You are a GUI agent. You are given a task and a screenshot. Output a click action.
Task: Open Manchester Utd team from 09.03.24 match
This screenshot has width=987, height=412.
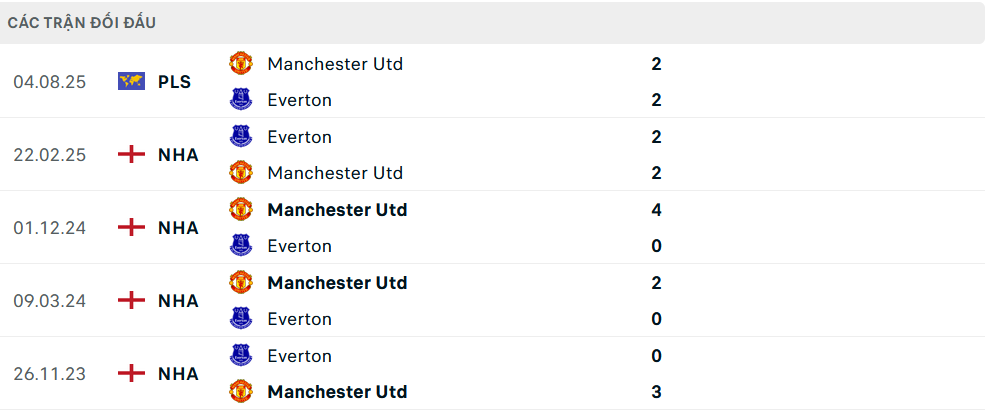[x=337, y=283]
